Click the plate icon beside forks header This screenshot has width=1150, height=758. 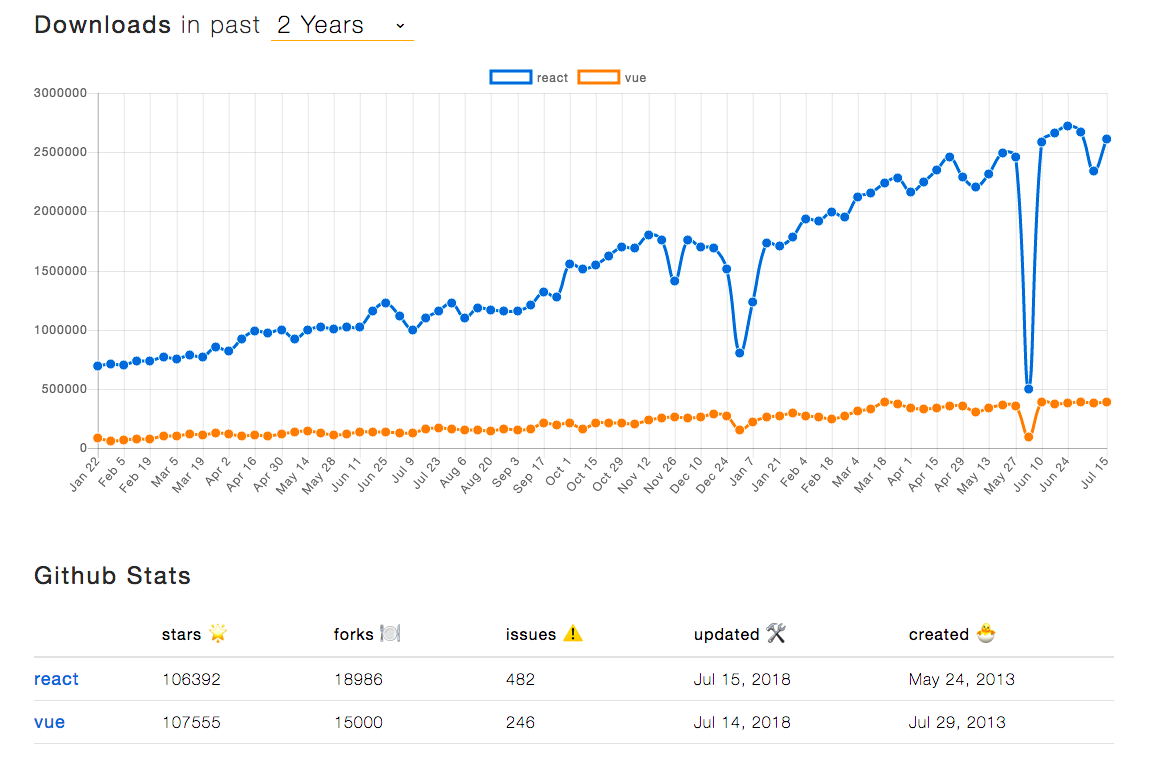point(390,633)
